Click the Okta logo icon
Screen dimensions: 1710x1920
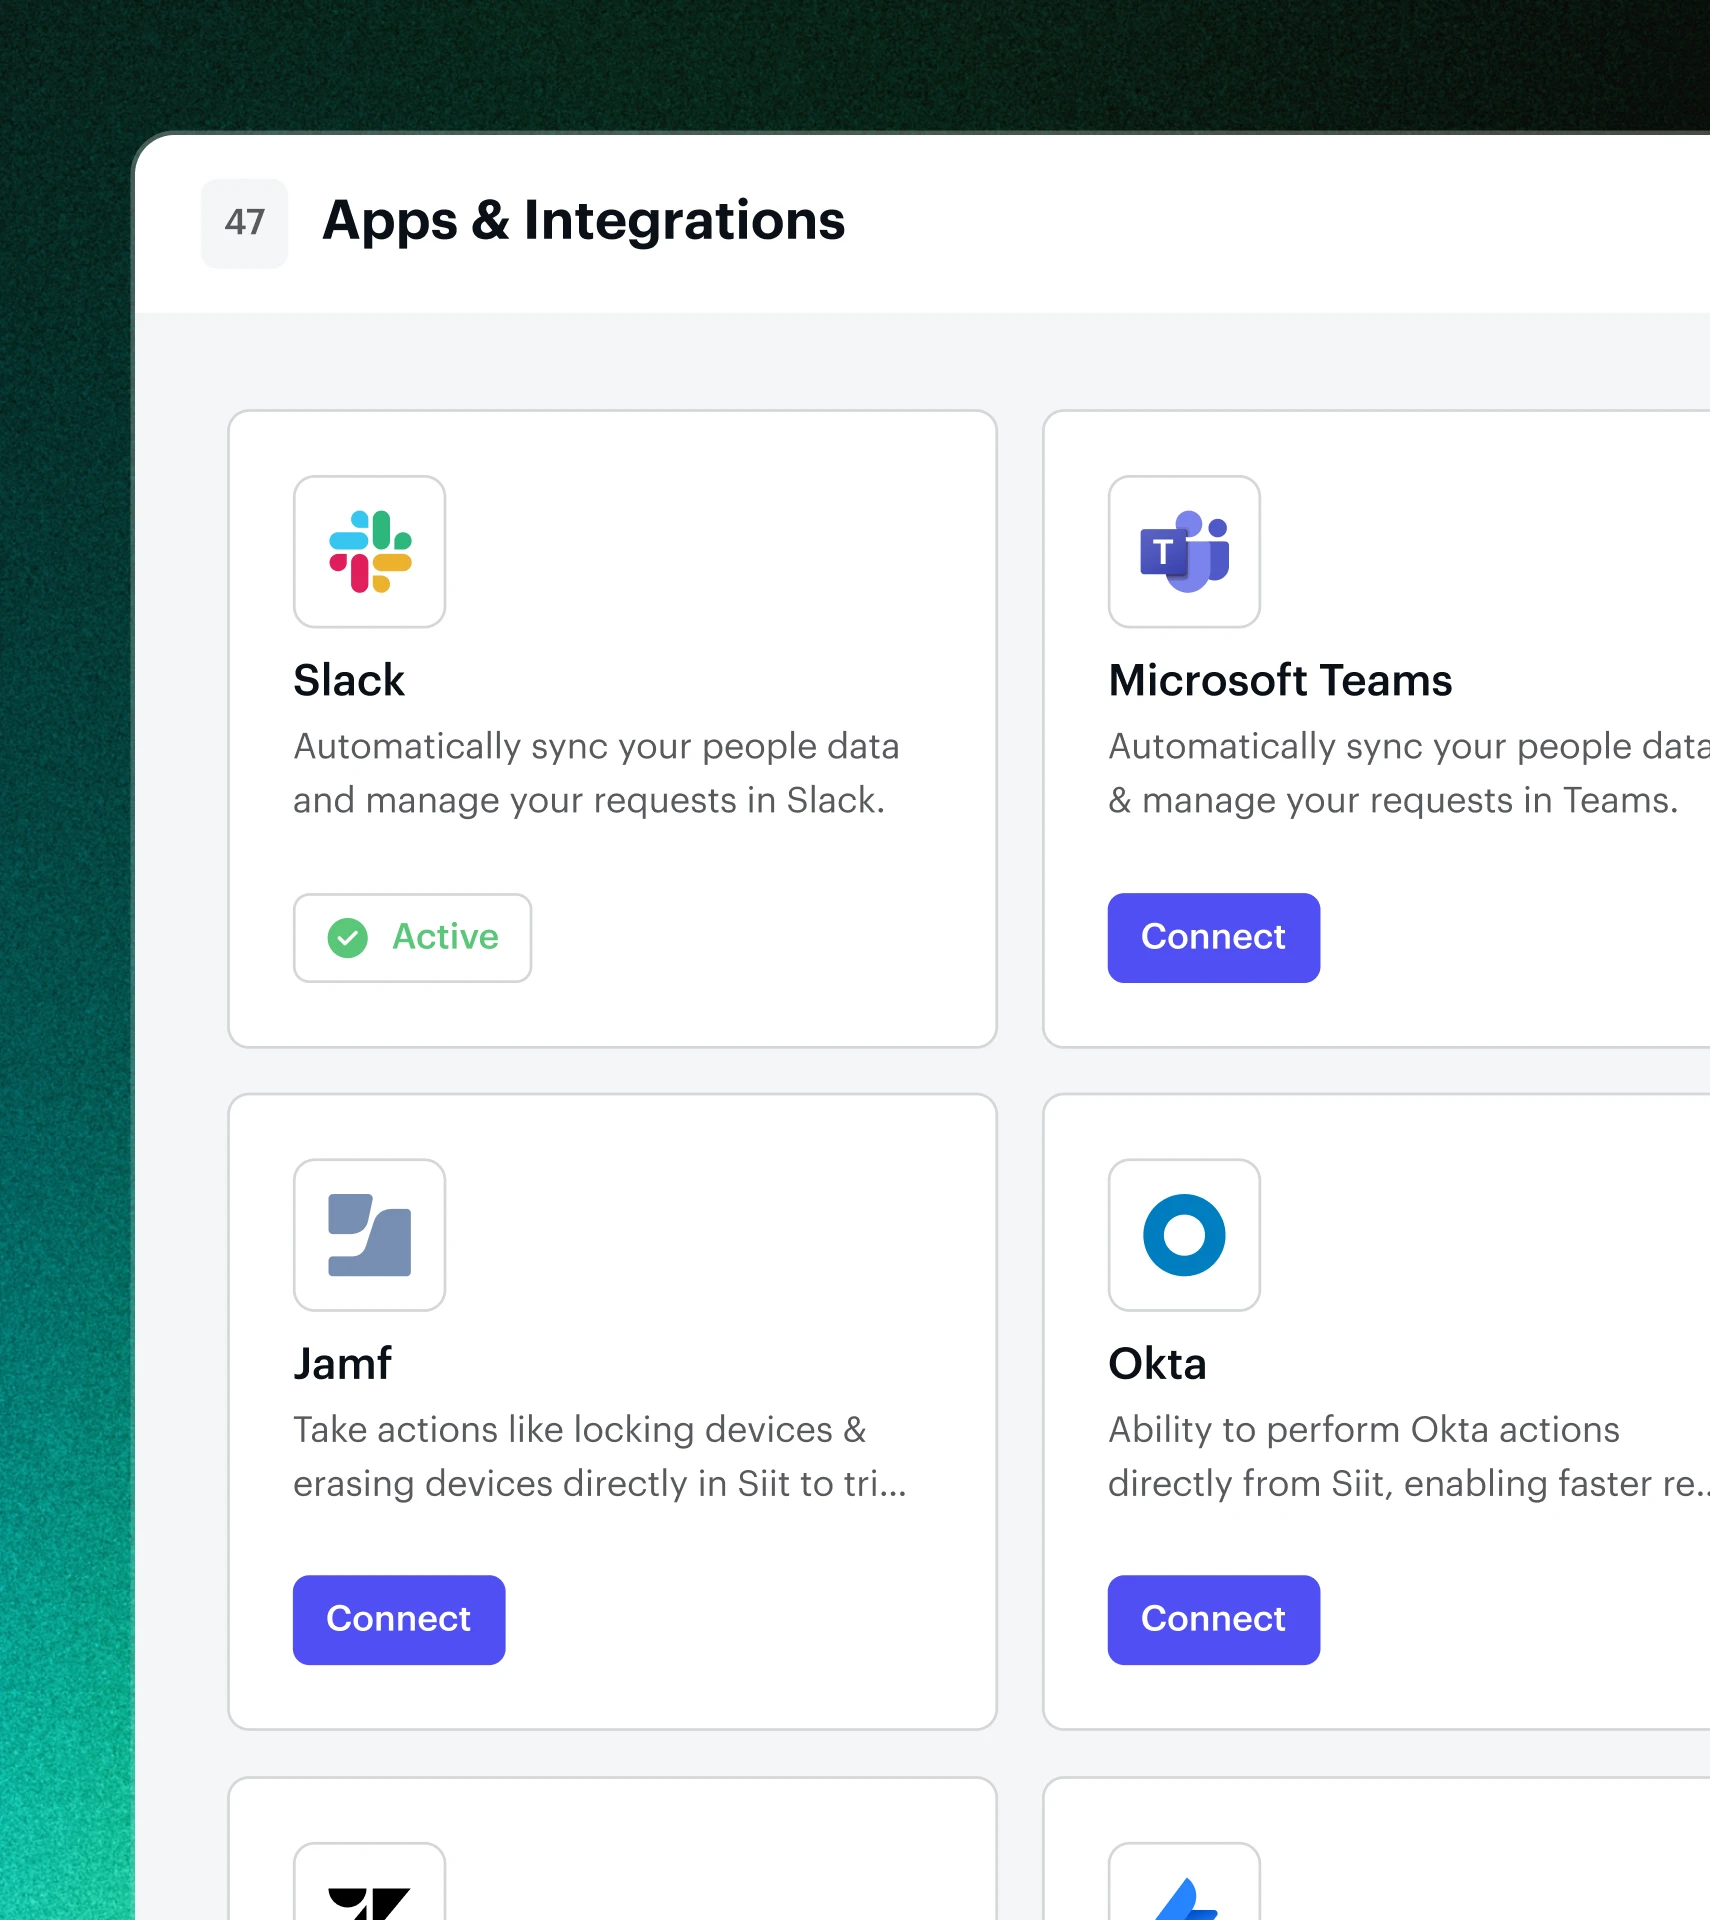coord(1184,1235)
